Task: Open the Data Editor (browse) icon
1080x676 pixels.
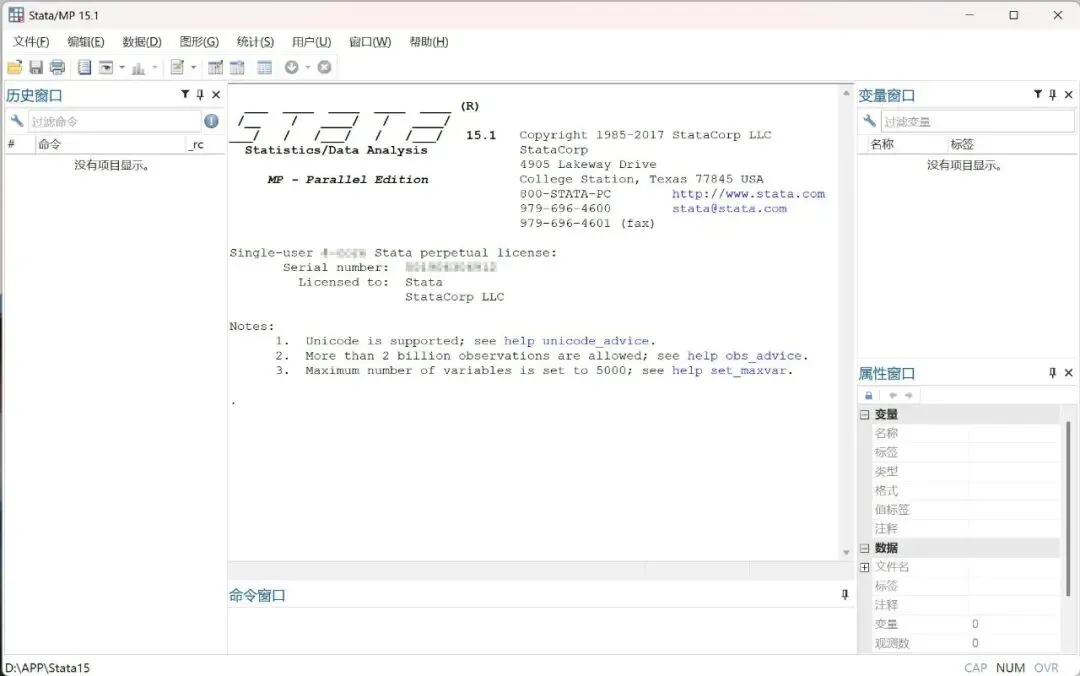Action: pos(237,67)
